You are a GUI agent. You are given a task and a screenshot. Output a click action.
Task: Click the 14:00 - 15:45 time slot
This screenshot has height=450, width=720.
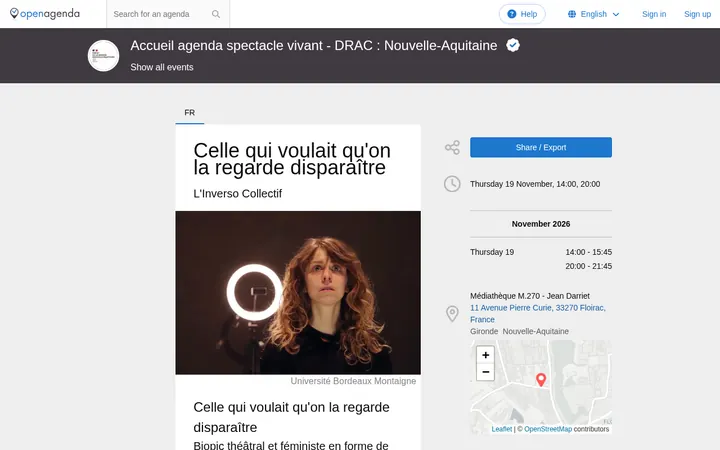[589, 252]
